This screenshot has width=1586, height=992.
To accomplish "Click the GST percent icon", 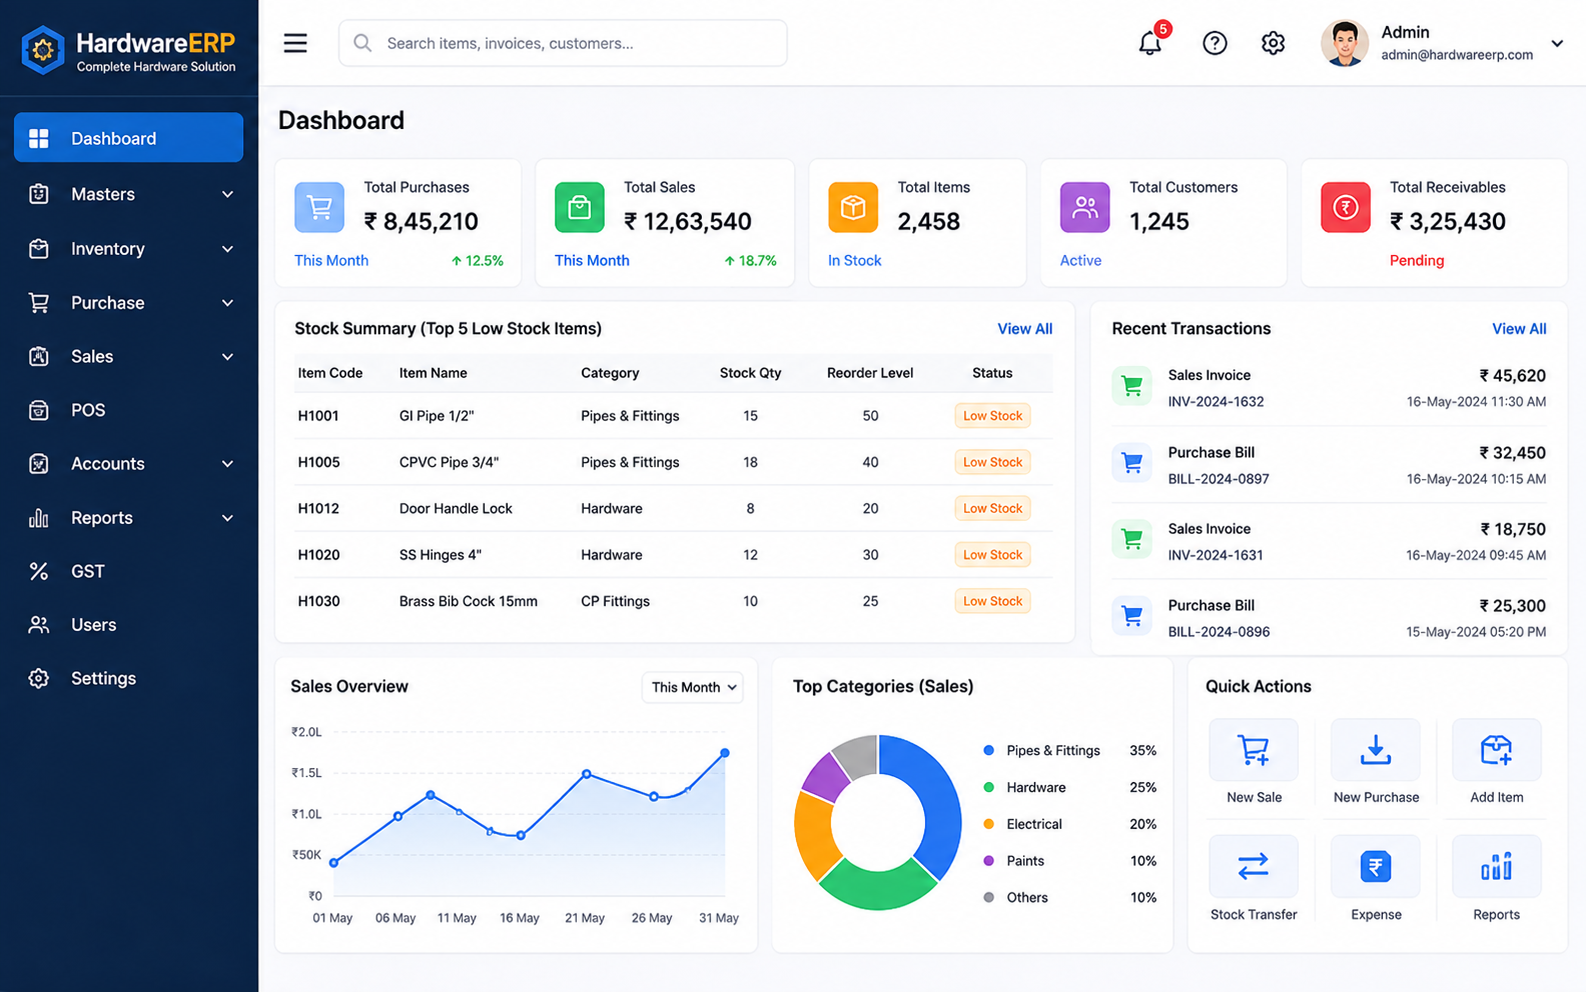I will tap(39, 571).
